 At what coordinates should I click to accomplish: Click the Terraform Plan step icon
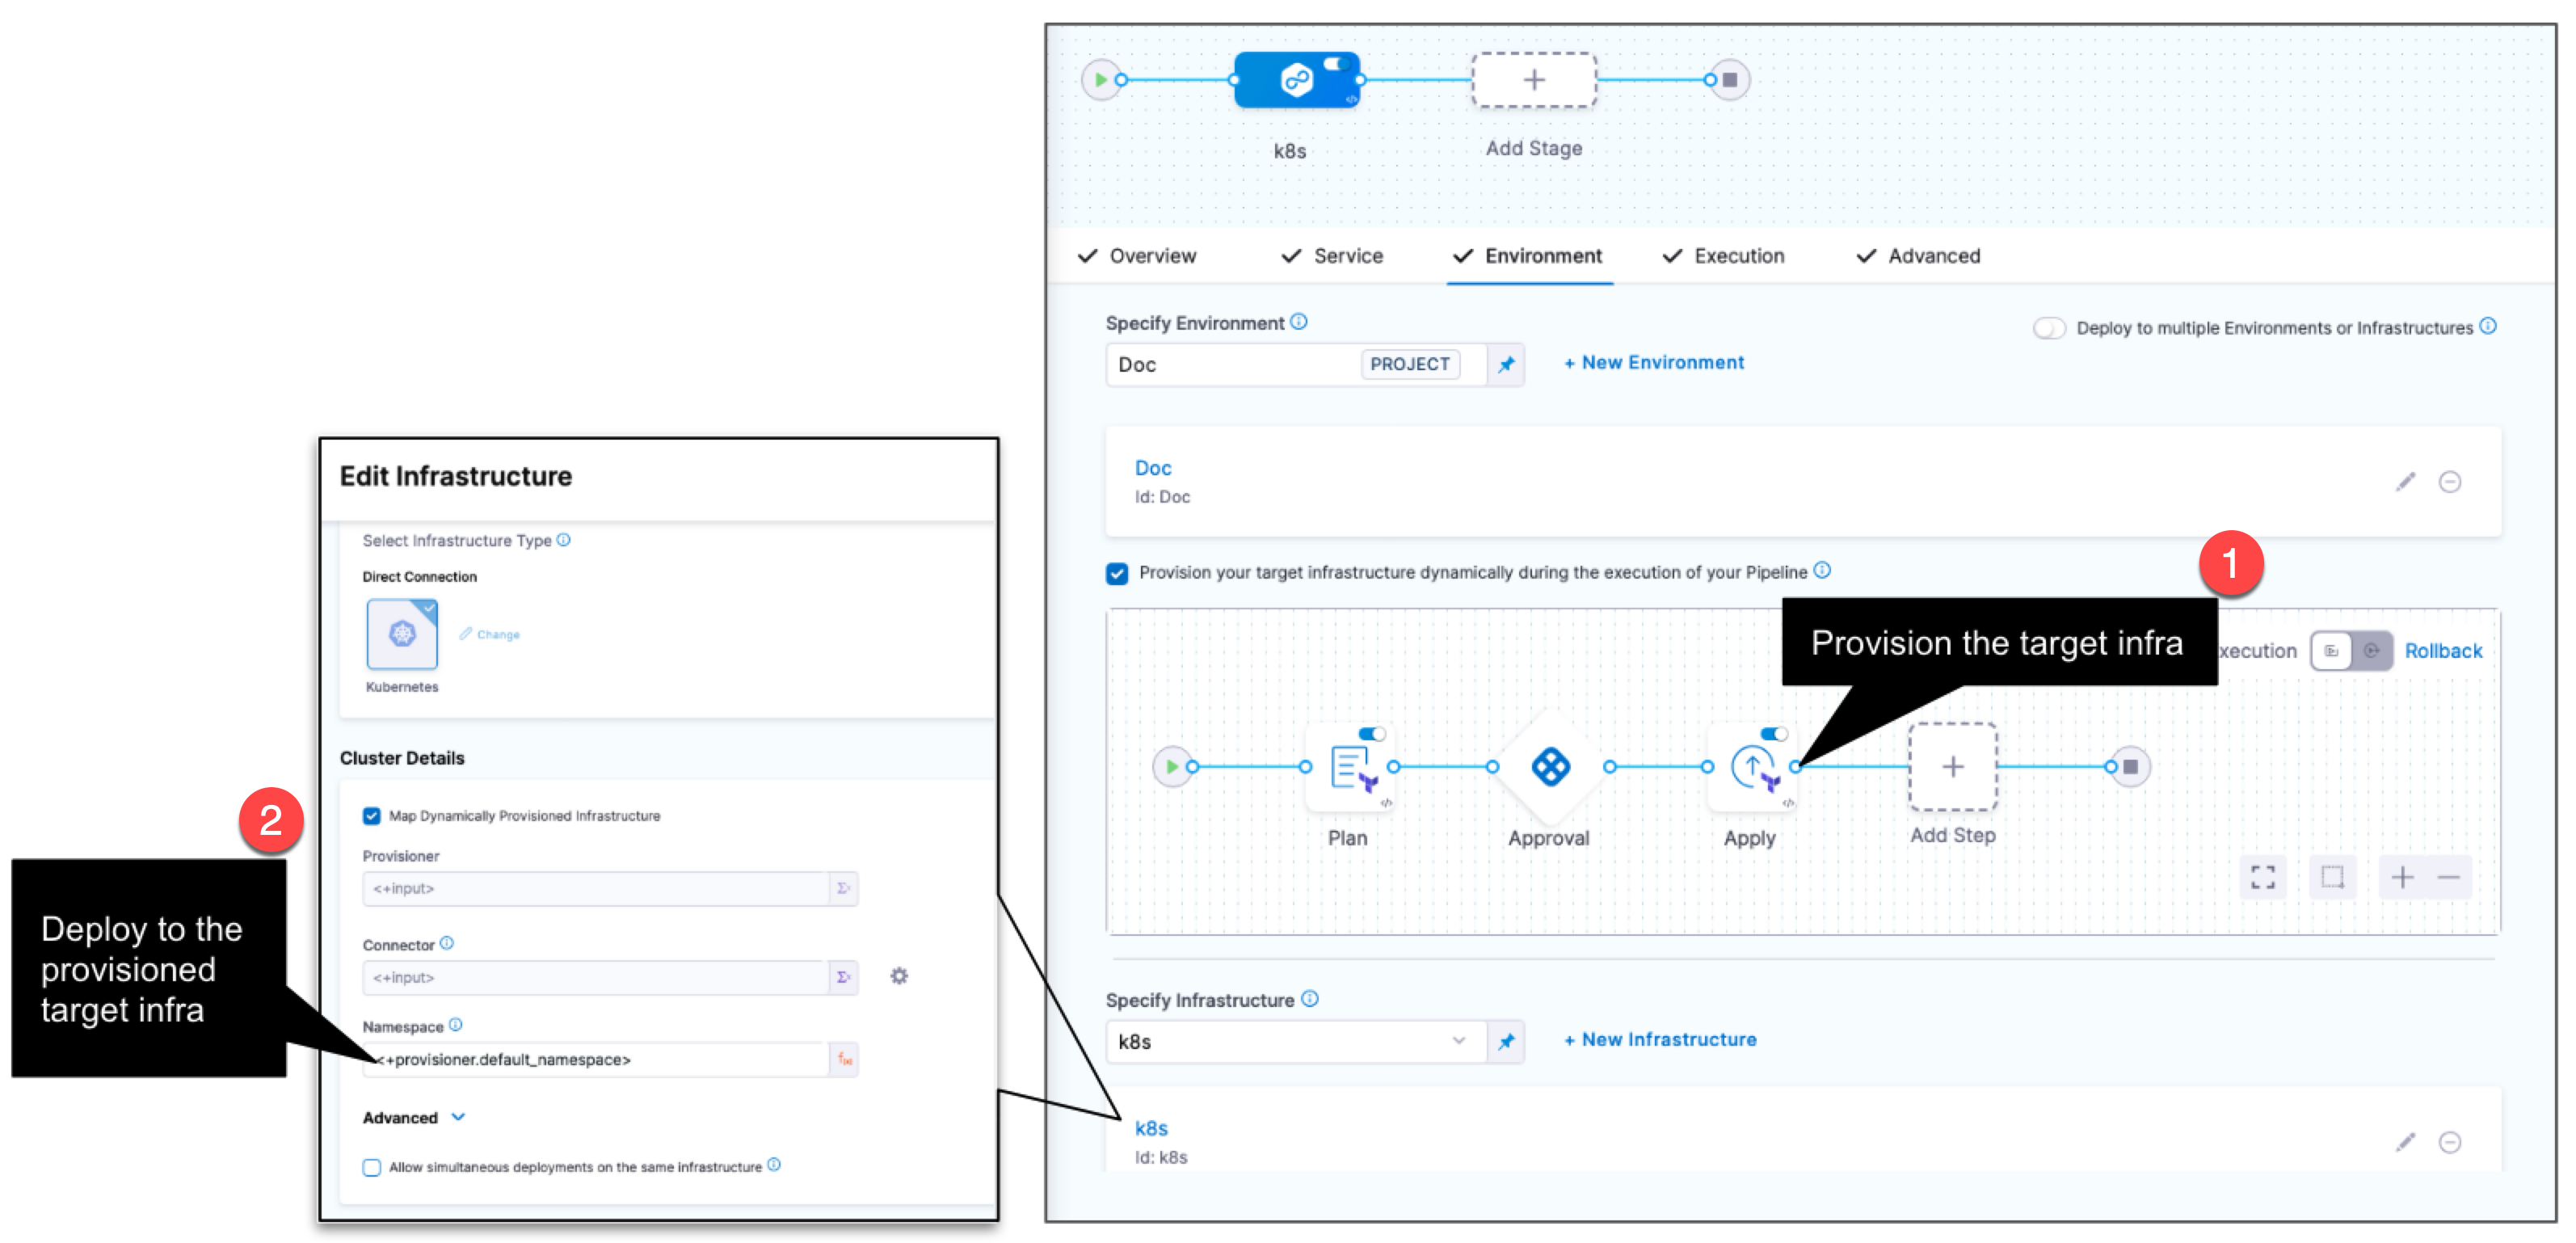click(1350, 768)
